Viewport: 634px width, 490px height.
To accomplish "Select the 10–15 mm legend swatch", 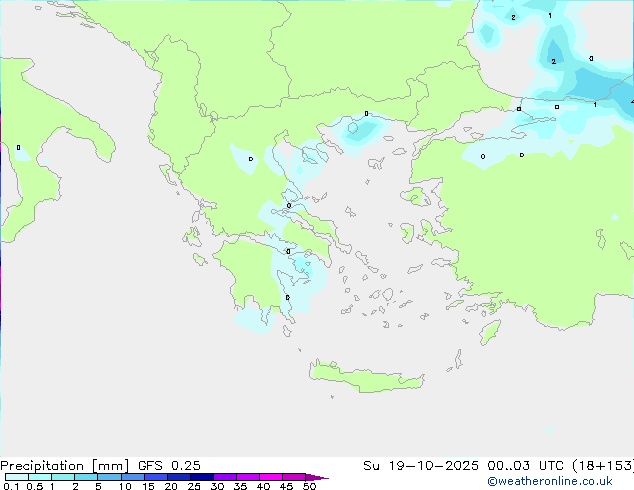I will pyautogui.click(x=132, y=477).
